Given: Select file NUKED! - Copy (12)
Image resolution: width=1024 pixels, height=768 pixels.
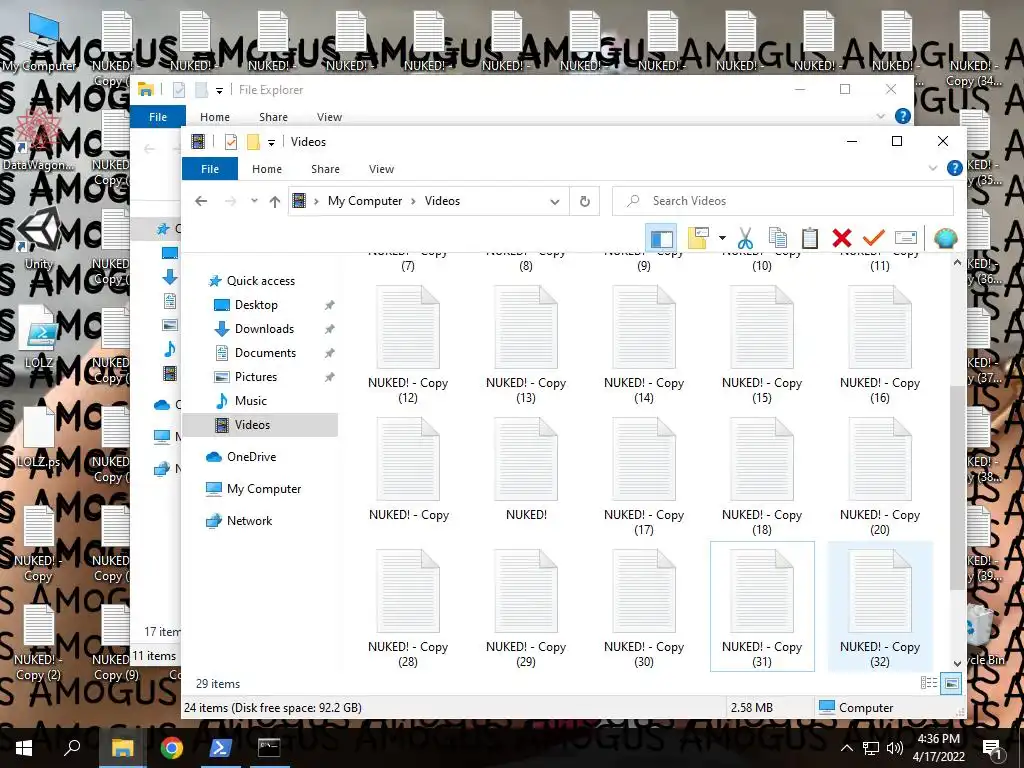Looking at the screenshot, I should coord(408,345).
